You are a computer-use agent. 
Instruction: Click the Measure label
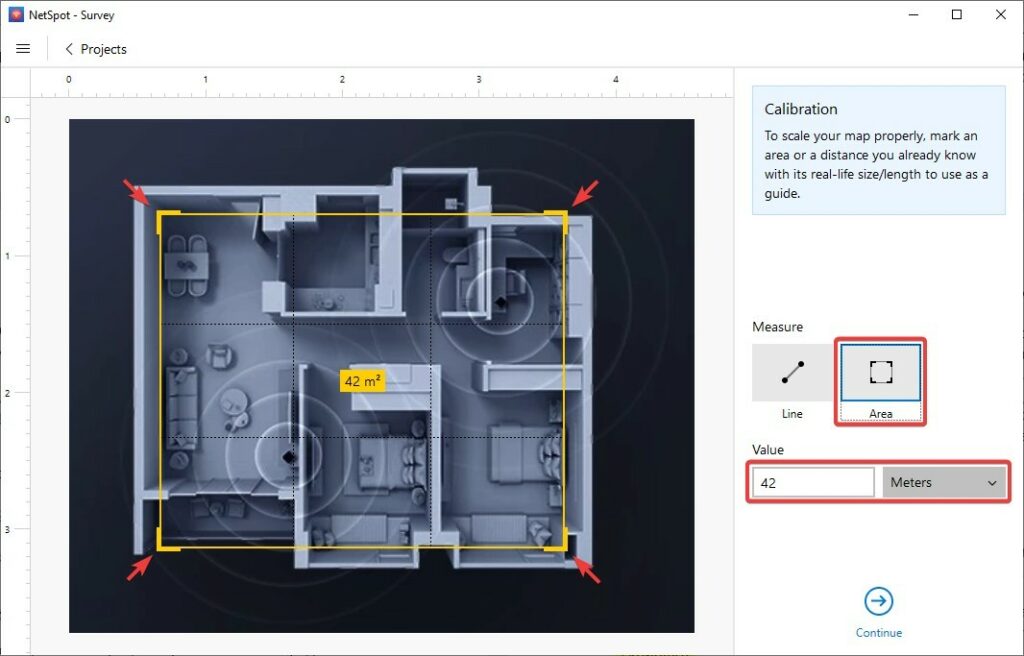pos(777,327)
